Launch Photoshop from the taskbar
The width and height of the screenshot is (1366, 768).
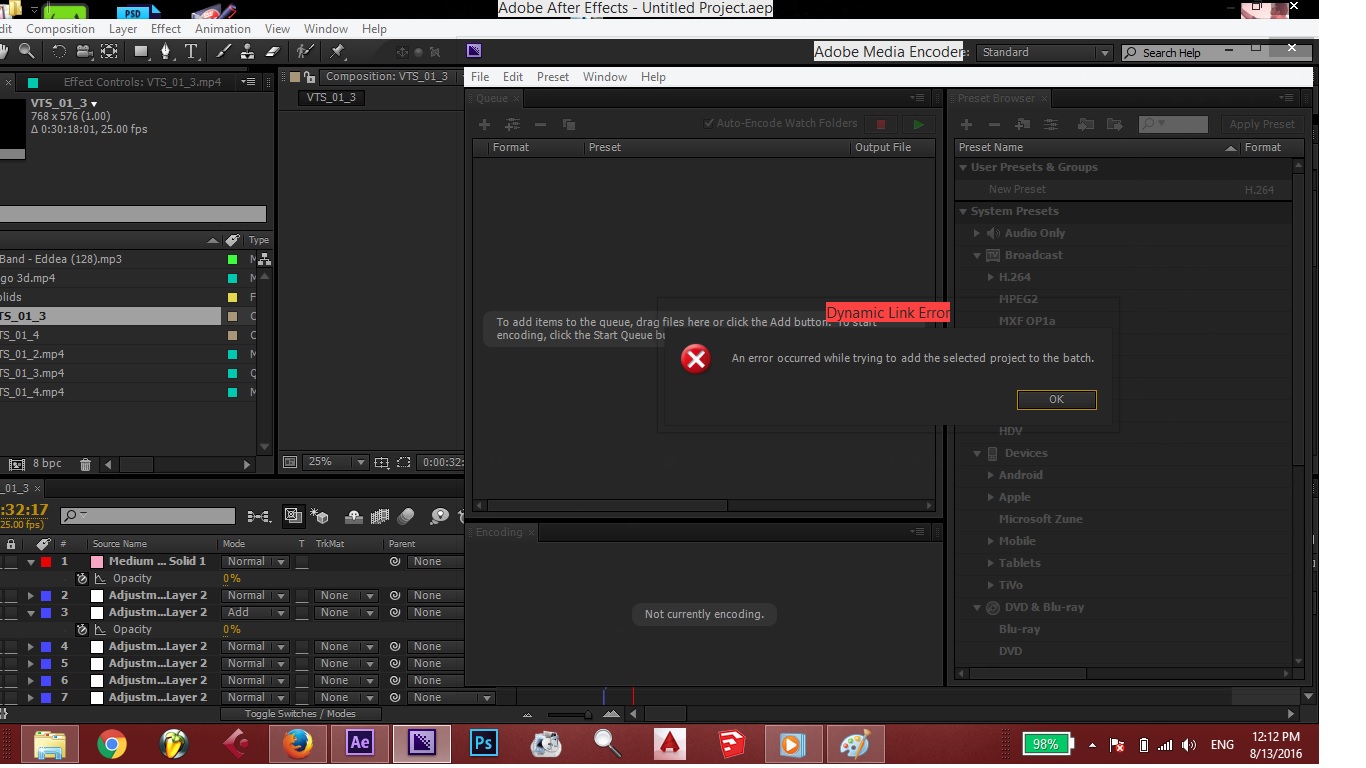484,744
